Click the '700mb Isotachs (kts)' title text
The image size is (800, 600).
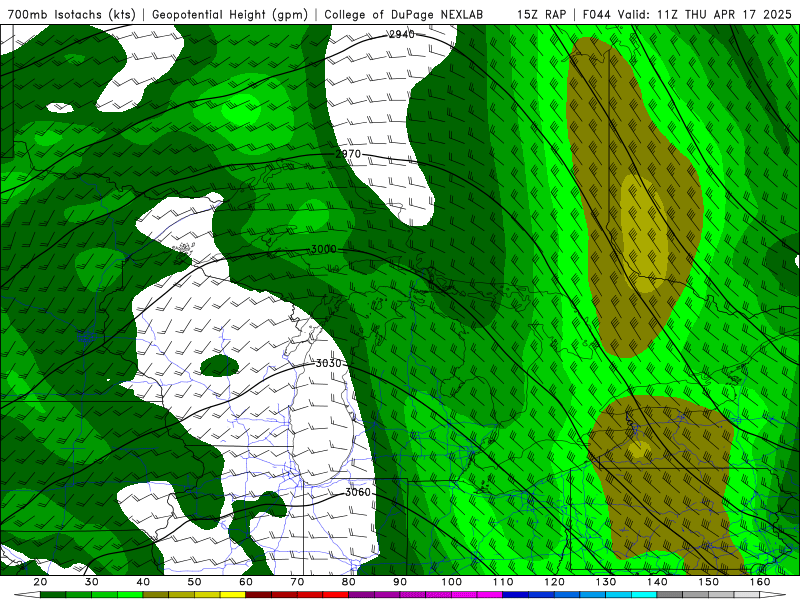click(x=71, y=14)
